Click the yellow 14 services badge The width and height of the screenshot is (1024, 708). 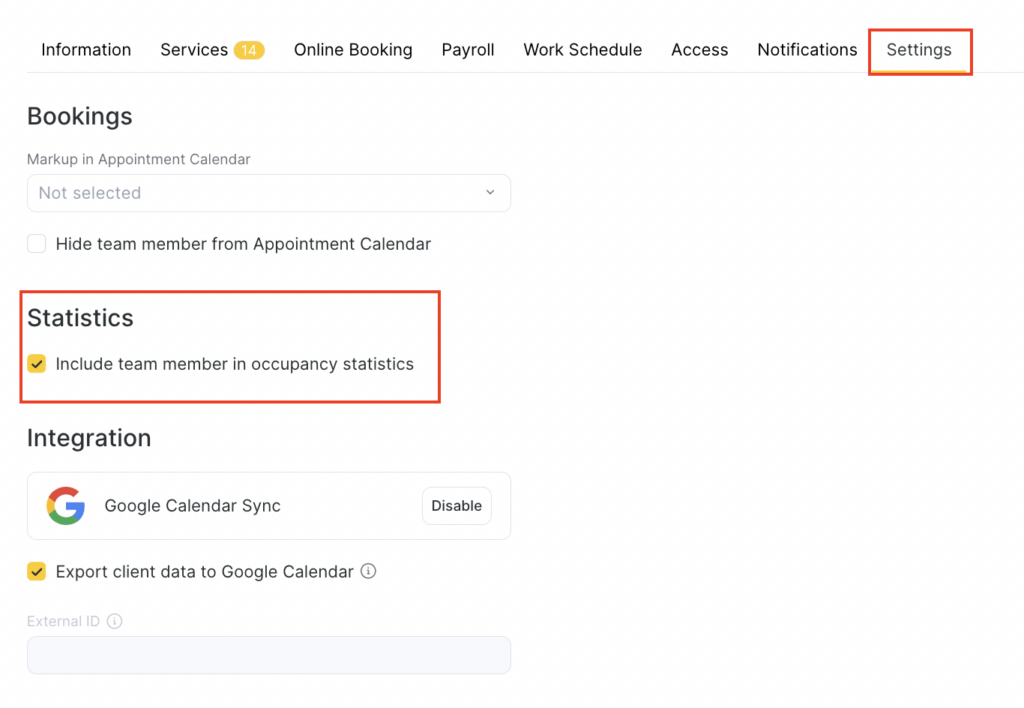point(249,50)
